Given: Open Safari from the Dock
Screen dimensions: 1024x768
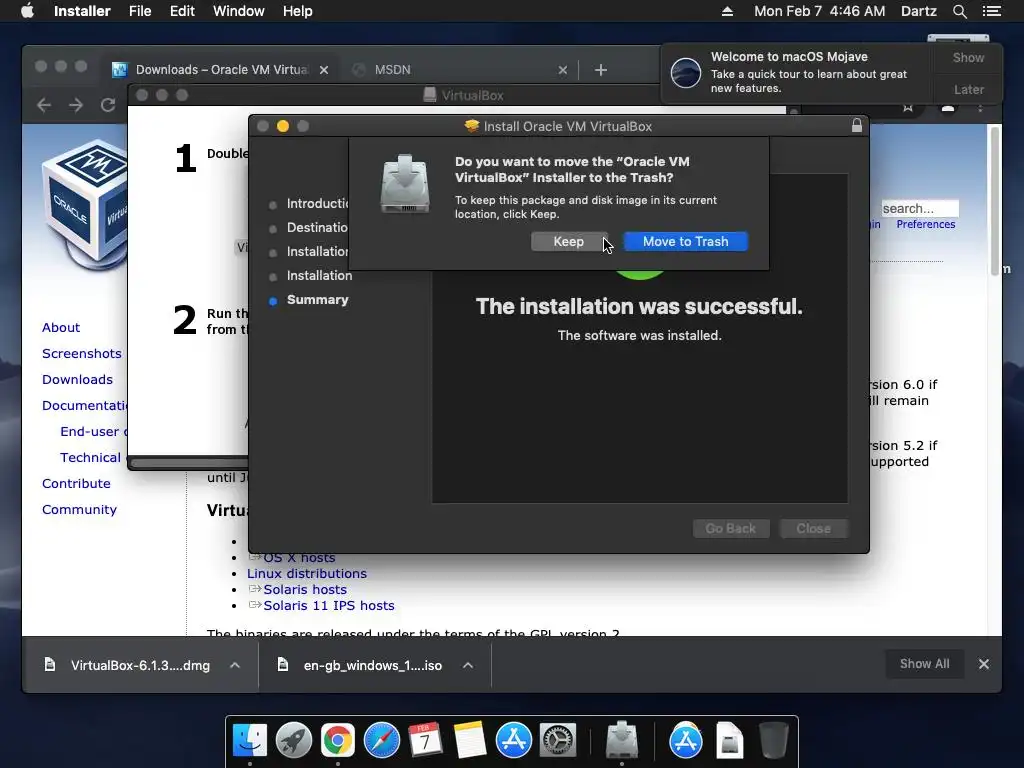Looking at the screenshot, I should point(381,741).
